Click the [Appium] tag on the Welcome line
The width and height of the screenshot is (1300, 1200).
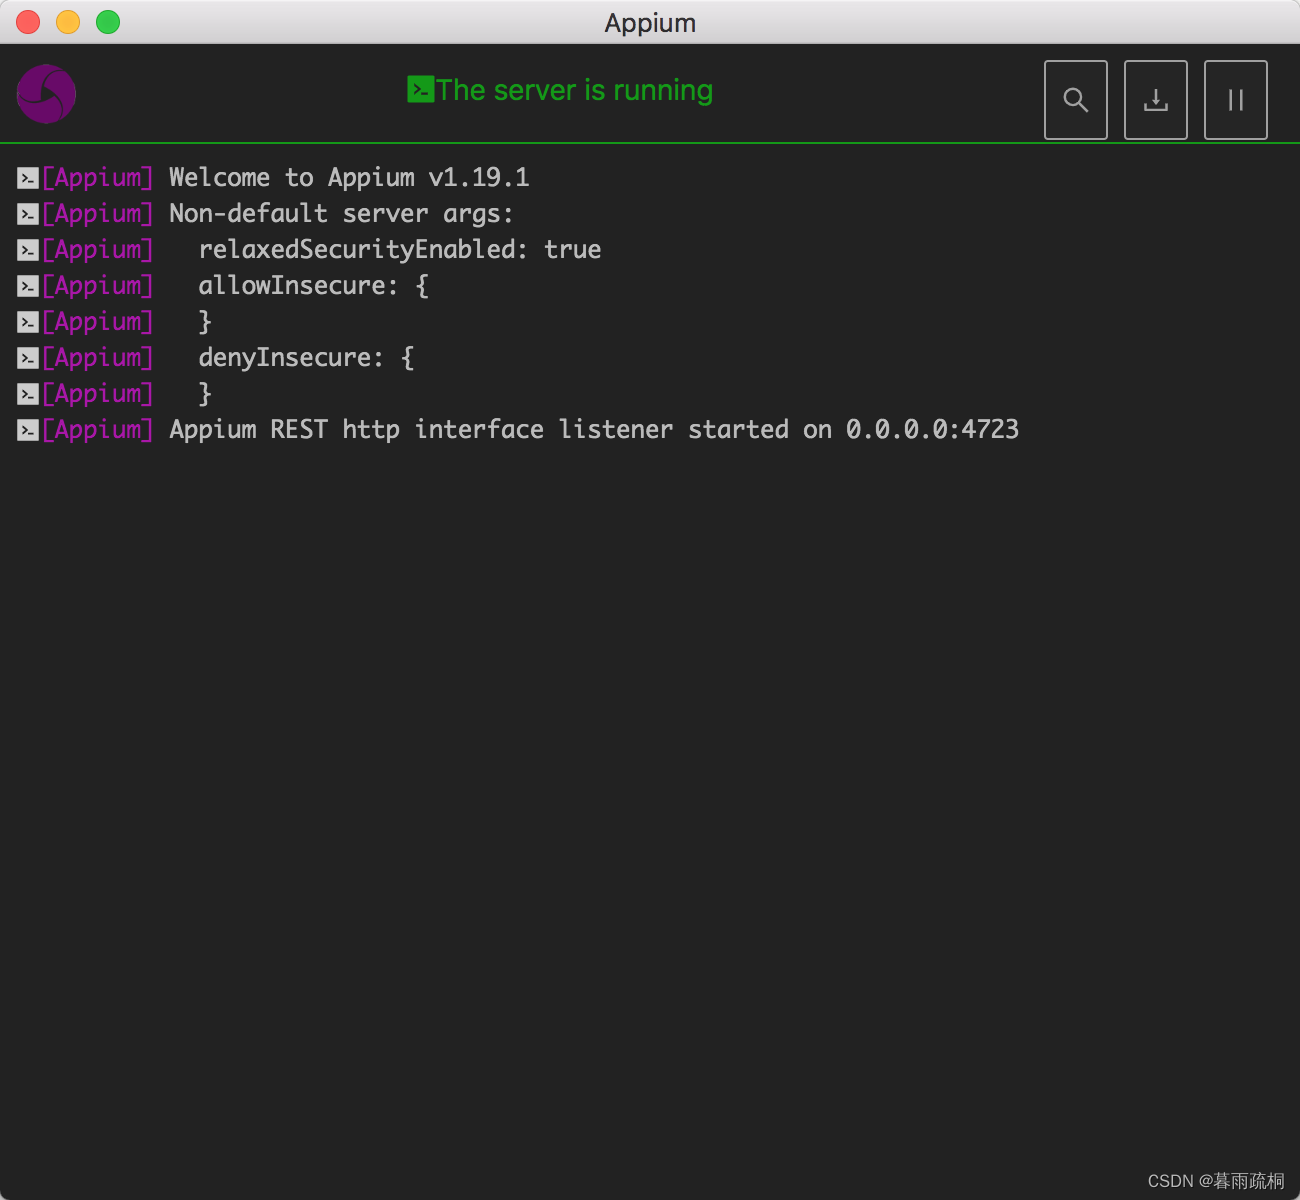tap(98, 178)
